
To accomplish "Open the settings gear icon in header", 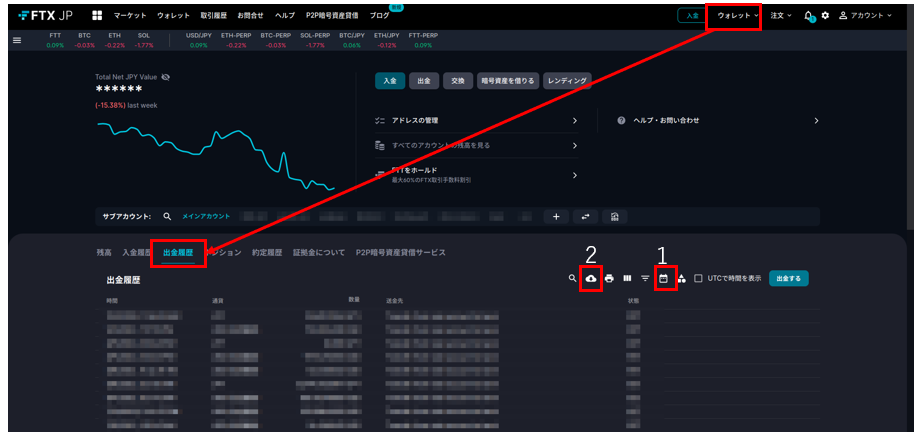I will (825, 15).
